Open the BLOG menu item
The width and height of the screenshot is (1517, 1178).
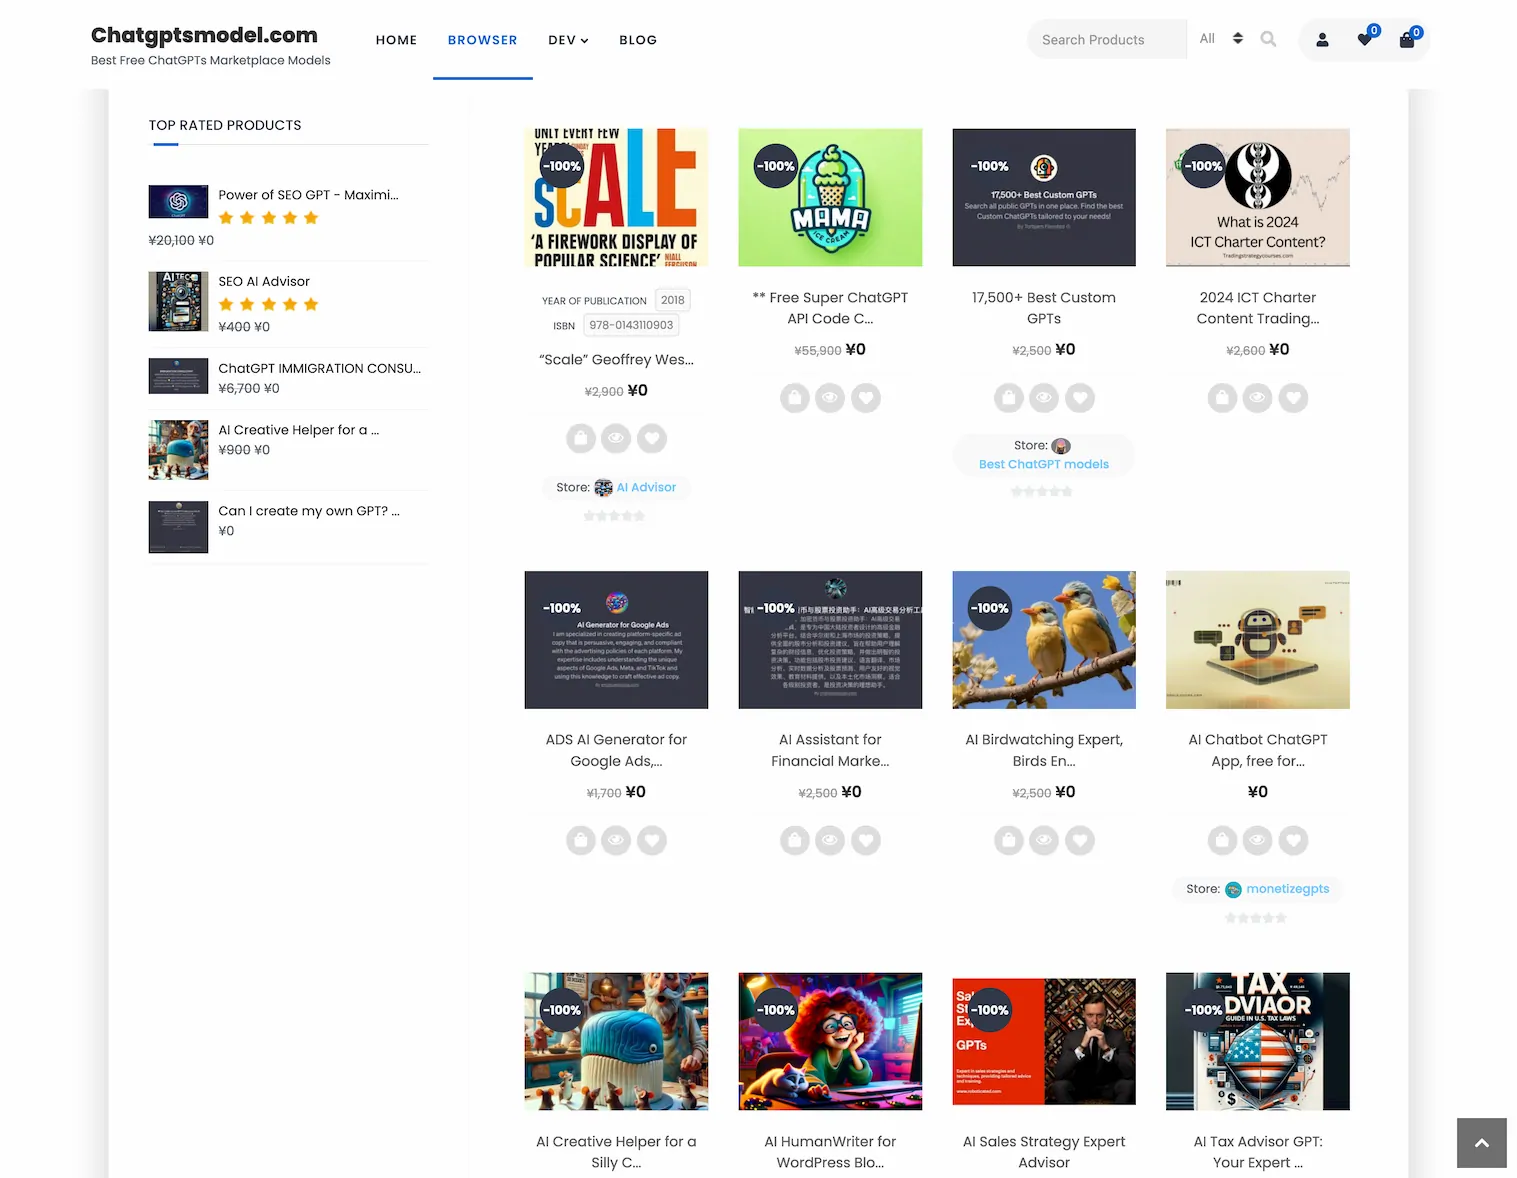(x=638, y=40)
